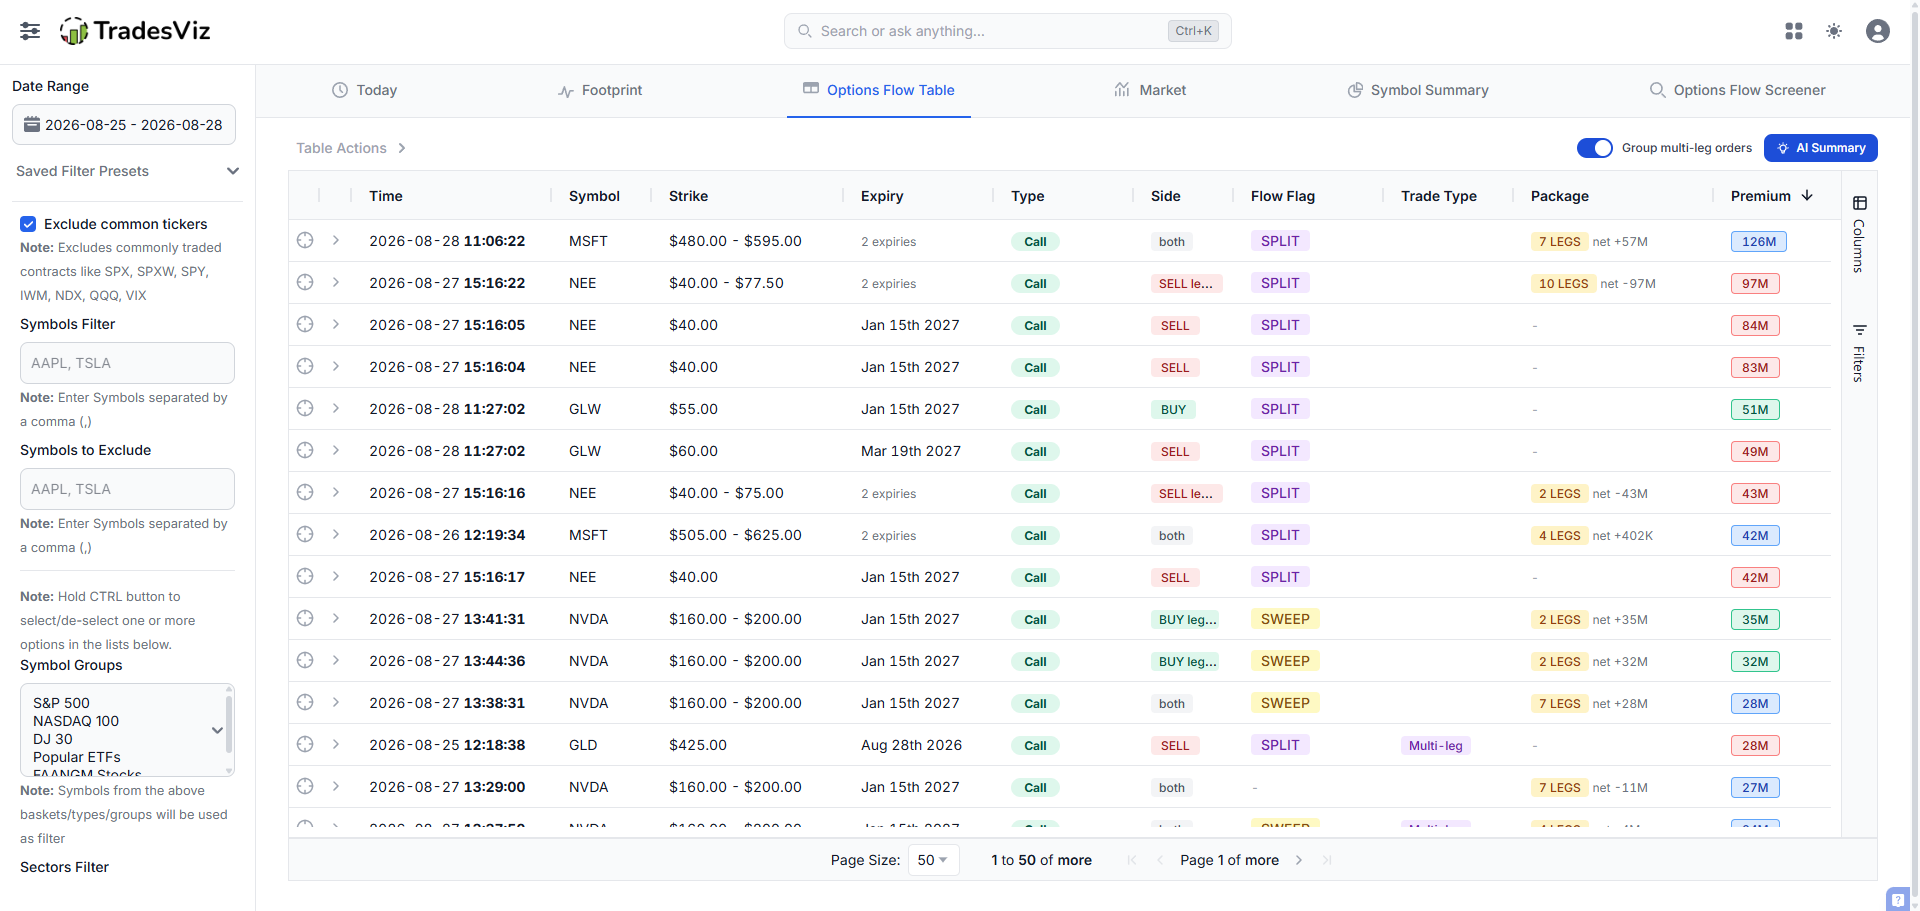1920x911 pixels.
Task: Go to the next page arrow
Action: coord(1299,860)
